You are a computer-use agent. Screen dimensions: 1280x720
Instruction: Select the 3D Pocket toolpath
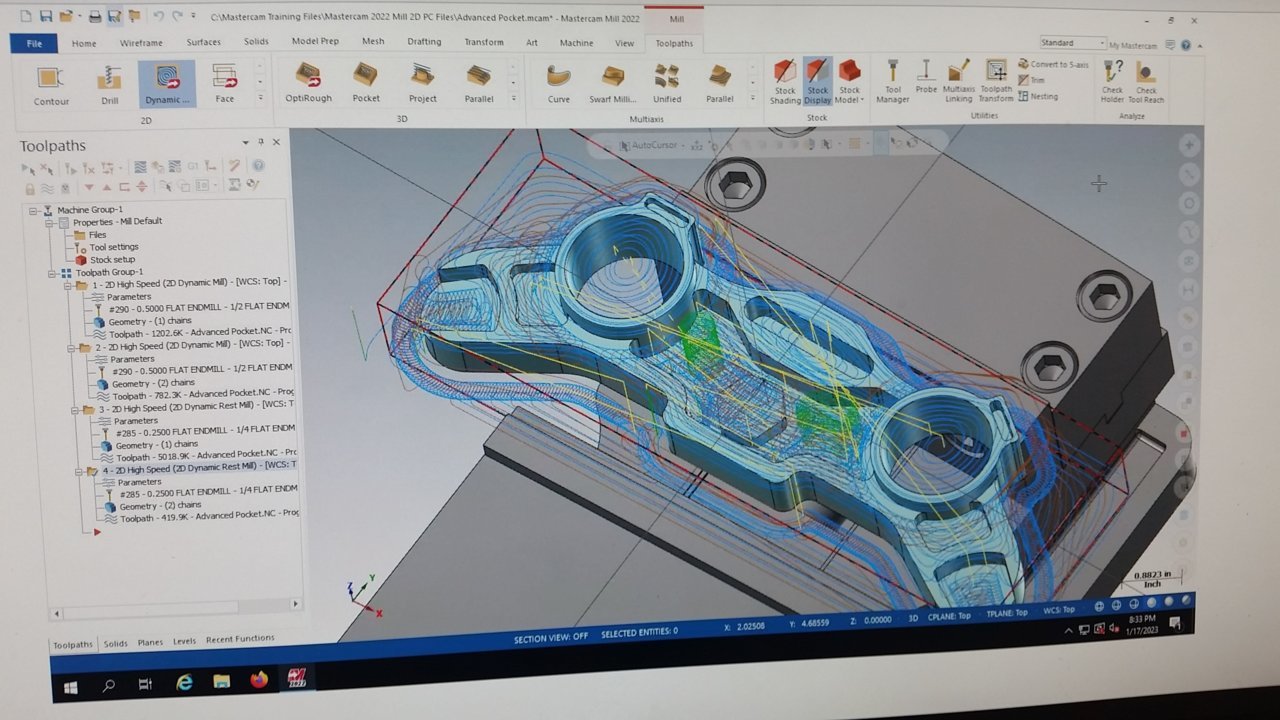(366, 83)
